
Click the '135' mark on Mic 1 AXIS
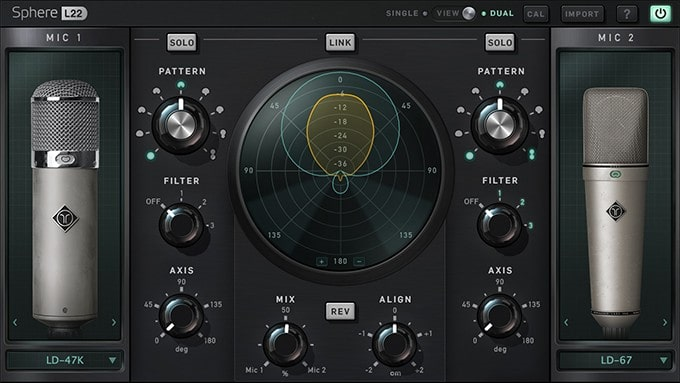coord(216,304)
